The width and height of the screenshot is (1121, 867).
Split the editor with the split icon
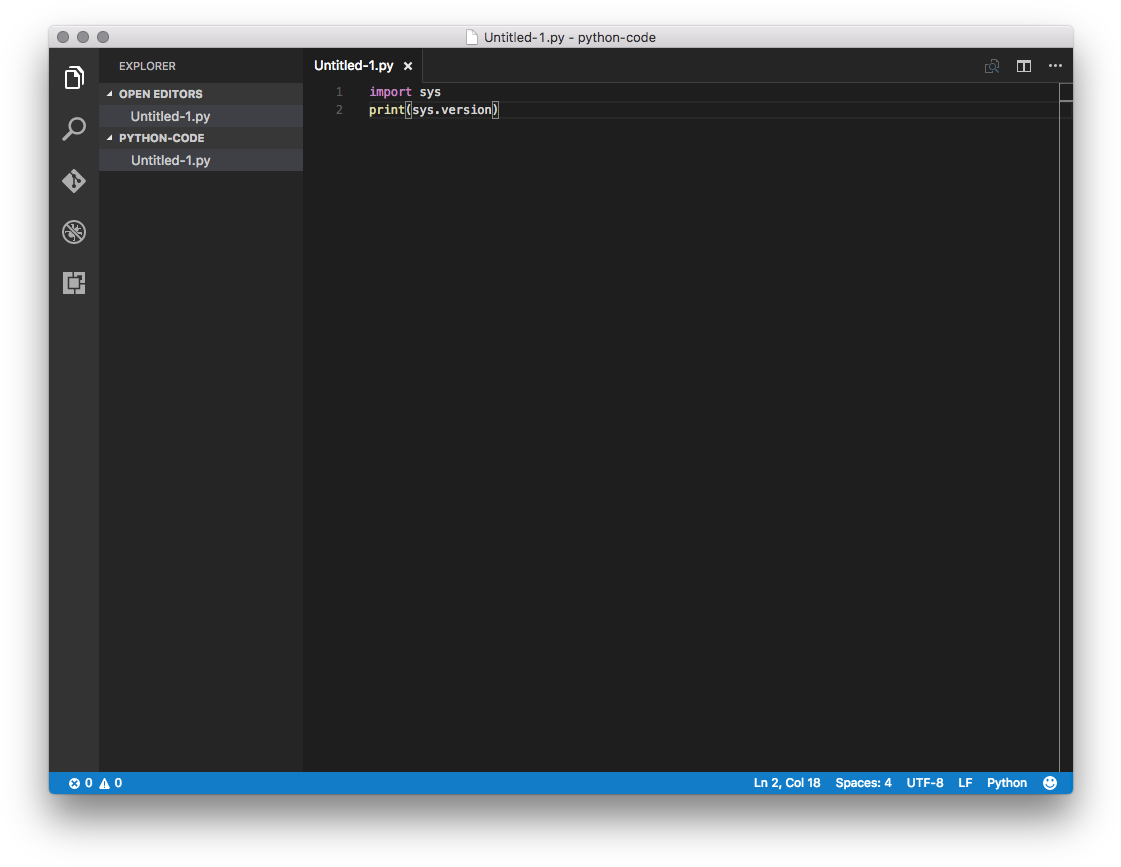(1024, 66)
